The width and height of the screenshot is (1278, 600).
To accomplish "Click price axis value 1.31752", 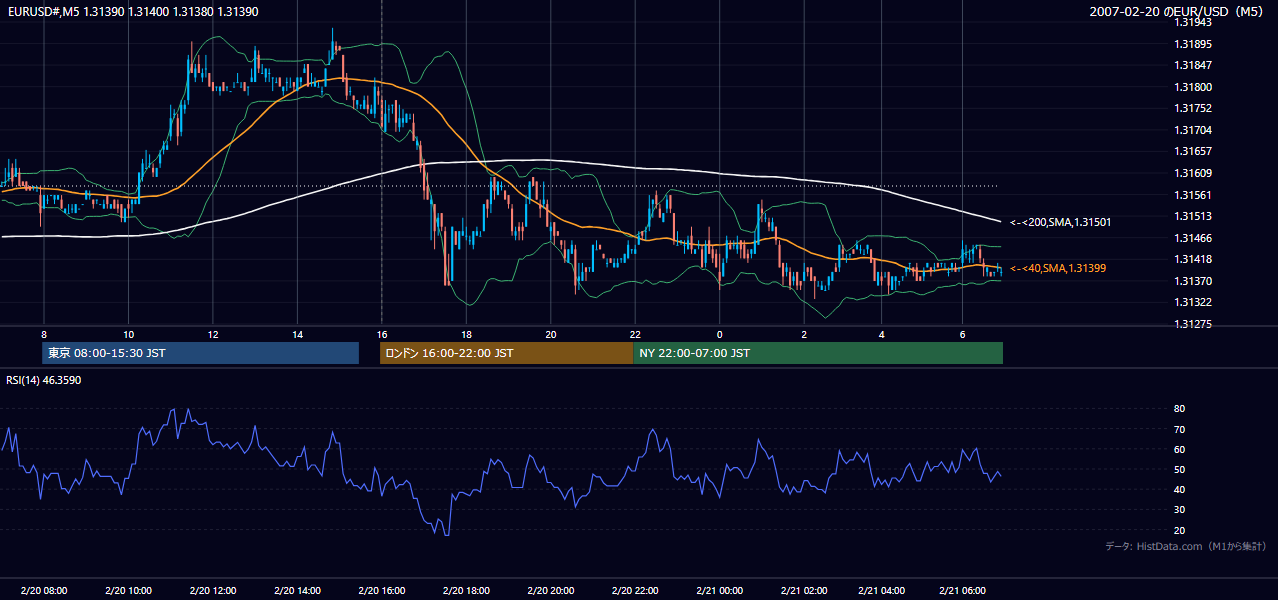I will click(x=1193, y=108).
